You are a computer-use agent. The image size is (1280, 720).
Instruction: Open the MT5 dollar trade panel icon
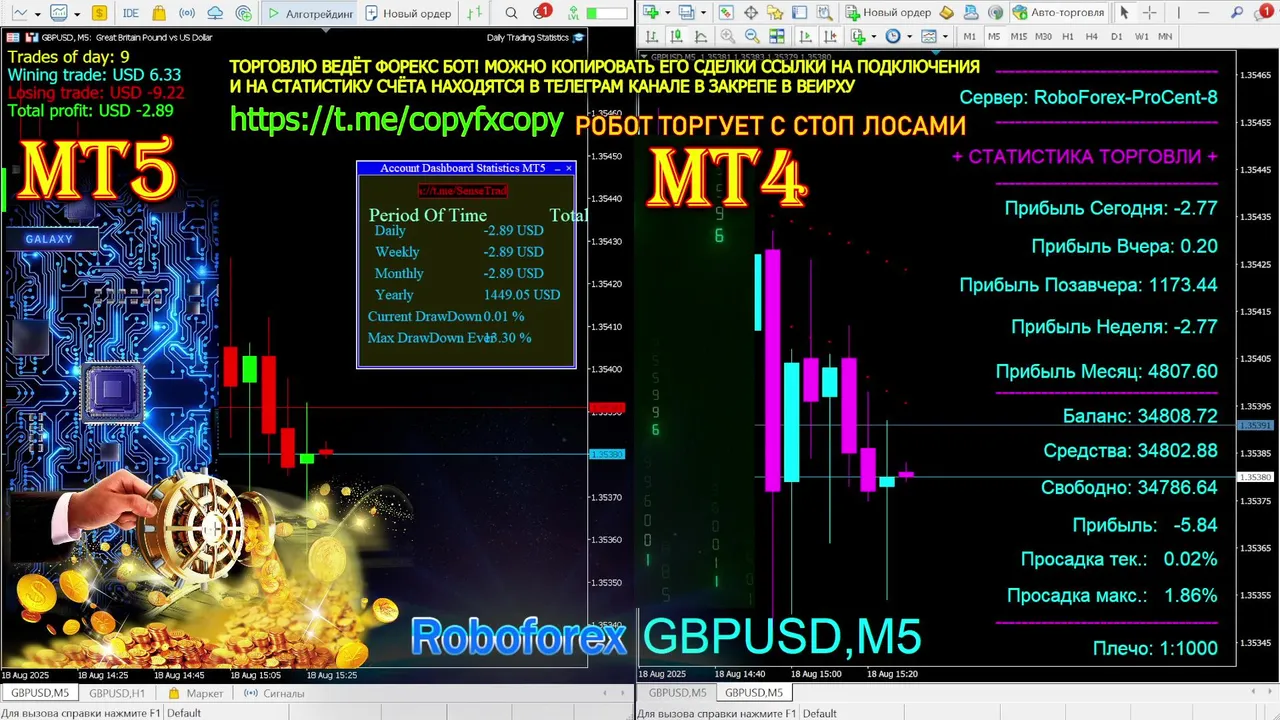pyautogui.click(x=99, y=13)
